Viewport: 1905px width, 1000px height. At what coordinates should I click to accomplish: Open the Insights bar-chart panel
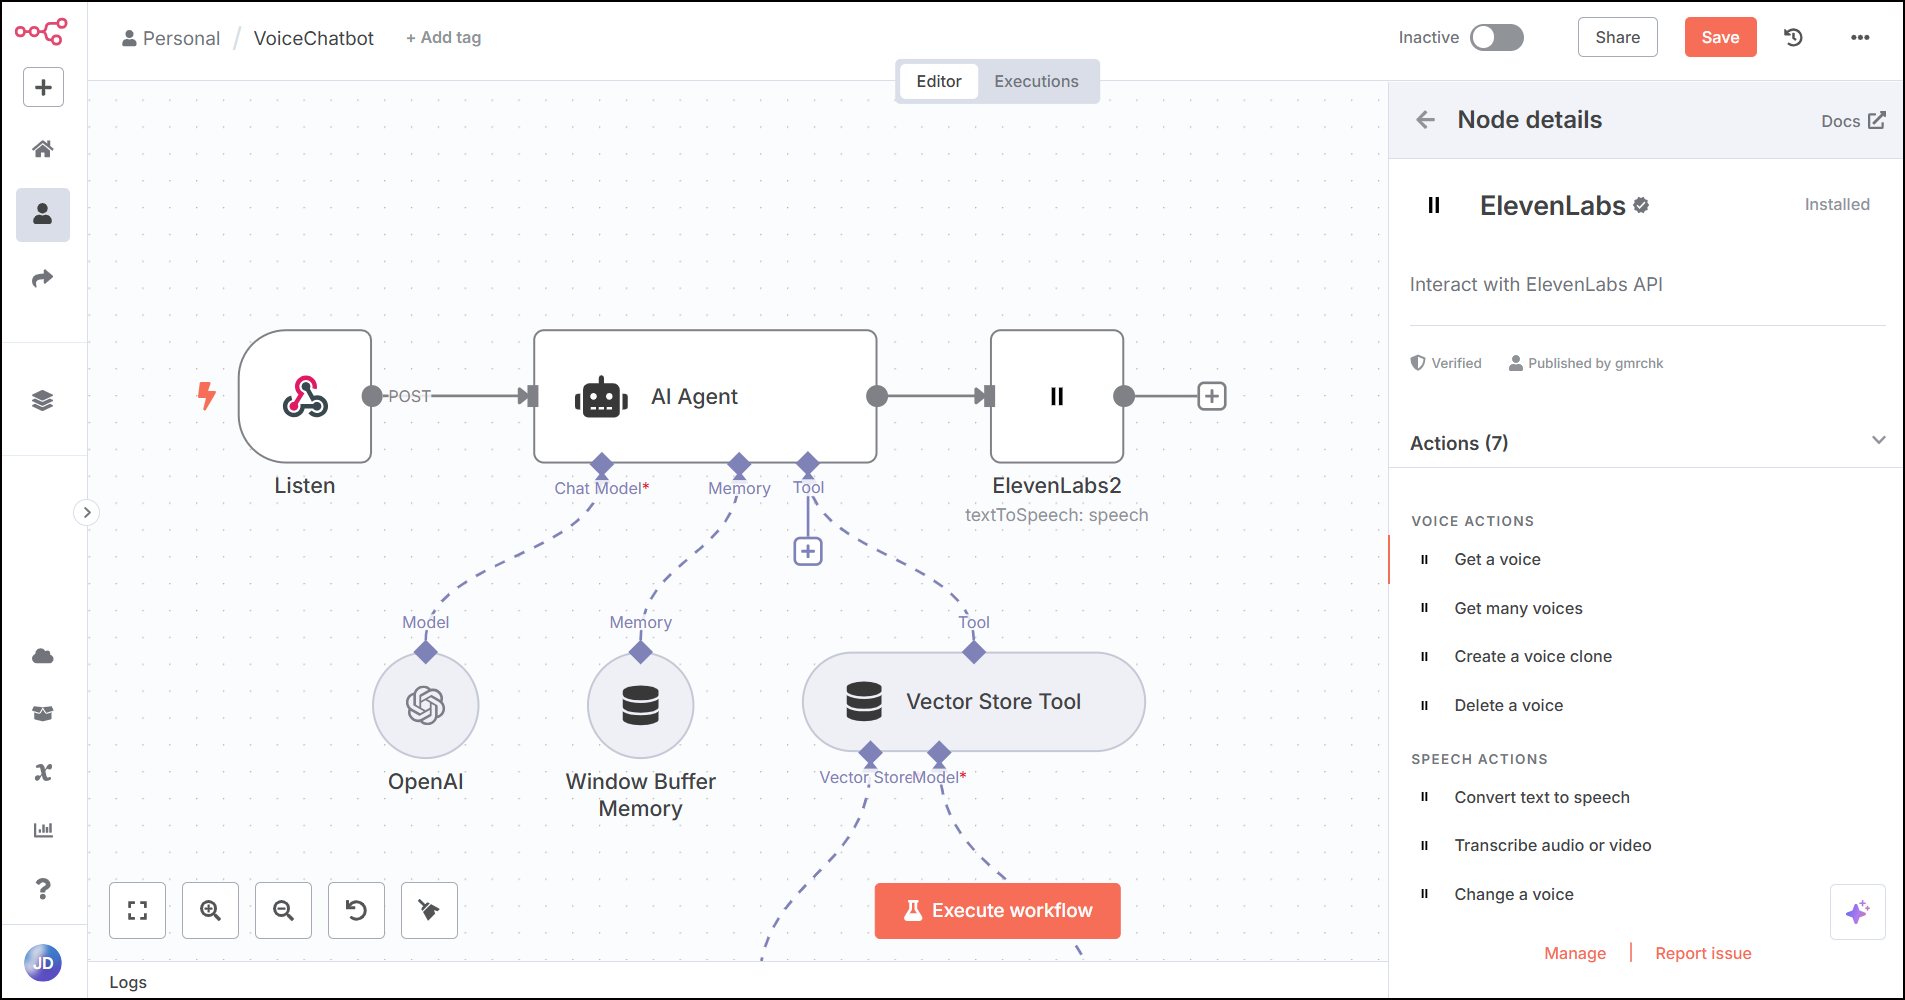coord(43,829)
